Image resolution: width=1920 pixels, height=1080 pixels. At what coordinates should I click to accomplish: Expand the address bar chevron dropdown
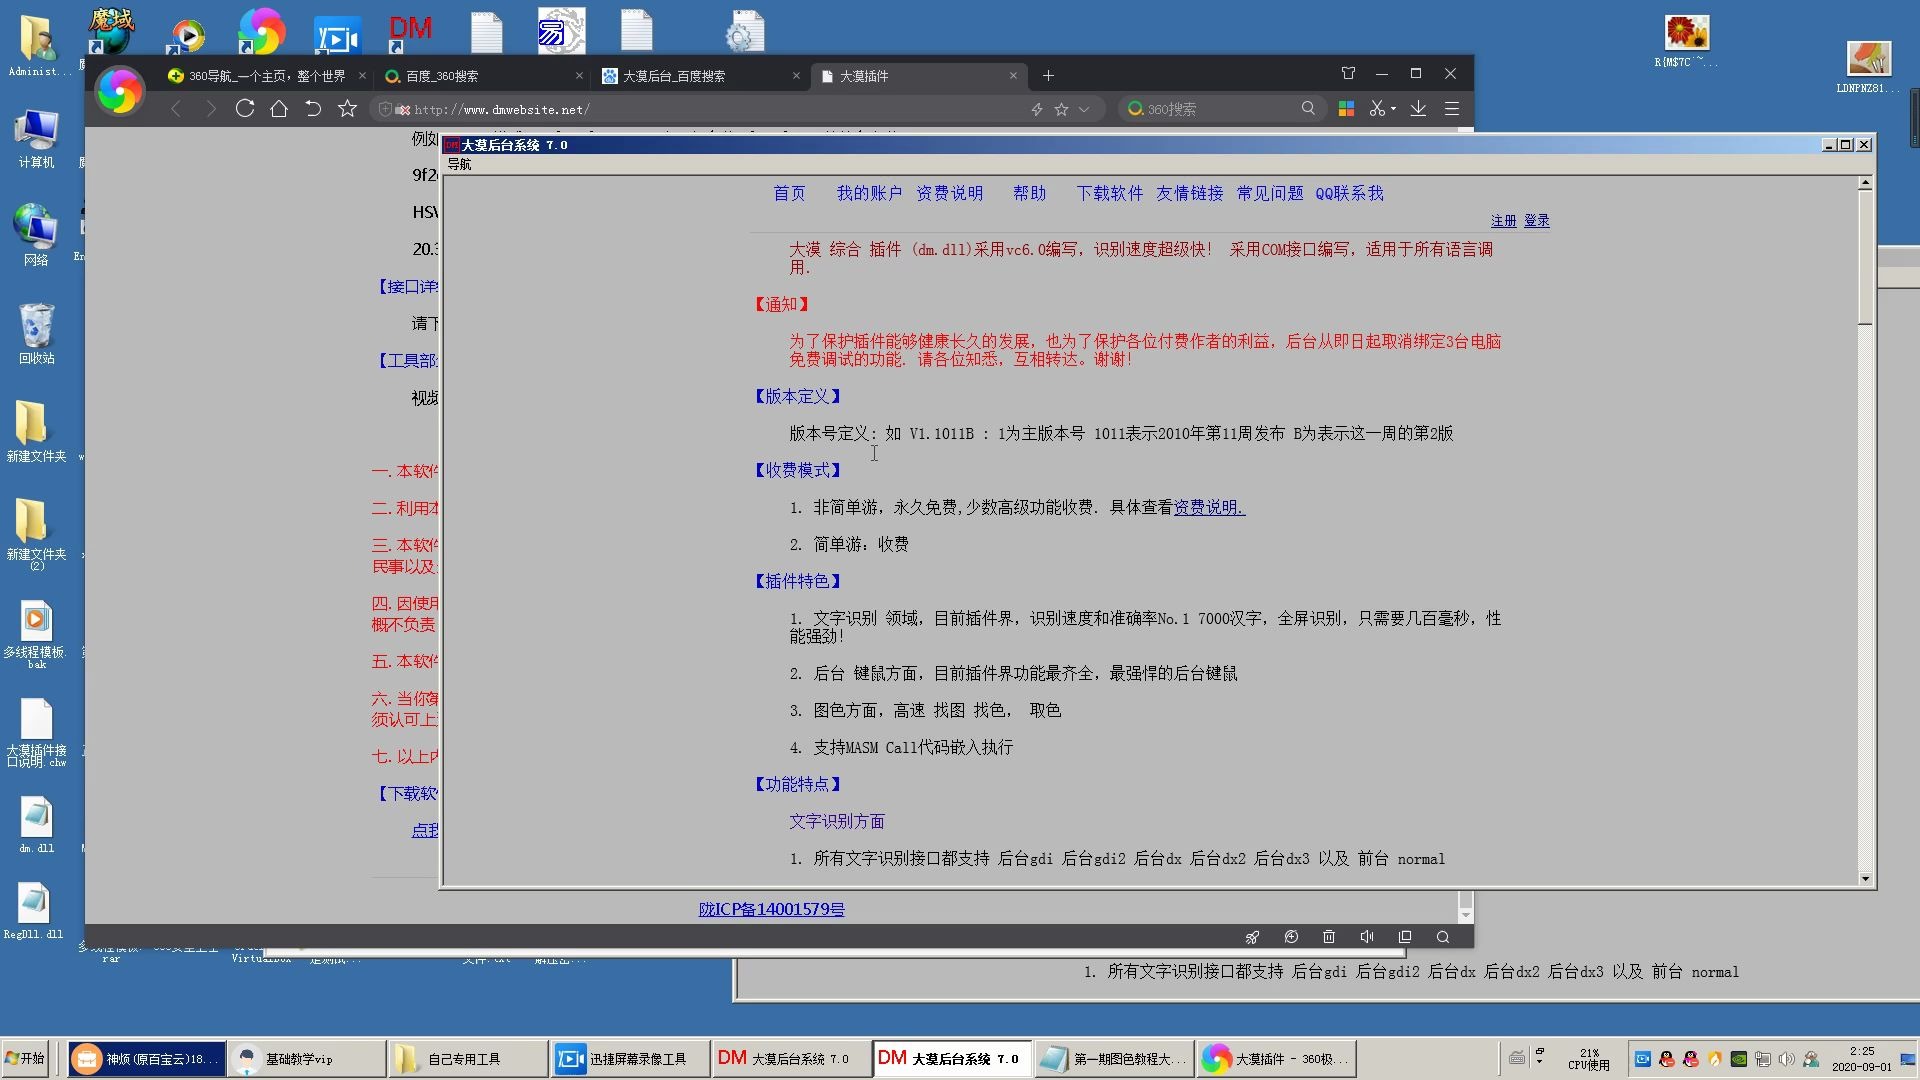(x=1084, y=110)
